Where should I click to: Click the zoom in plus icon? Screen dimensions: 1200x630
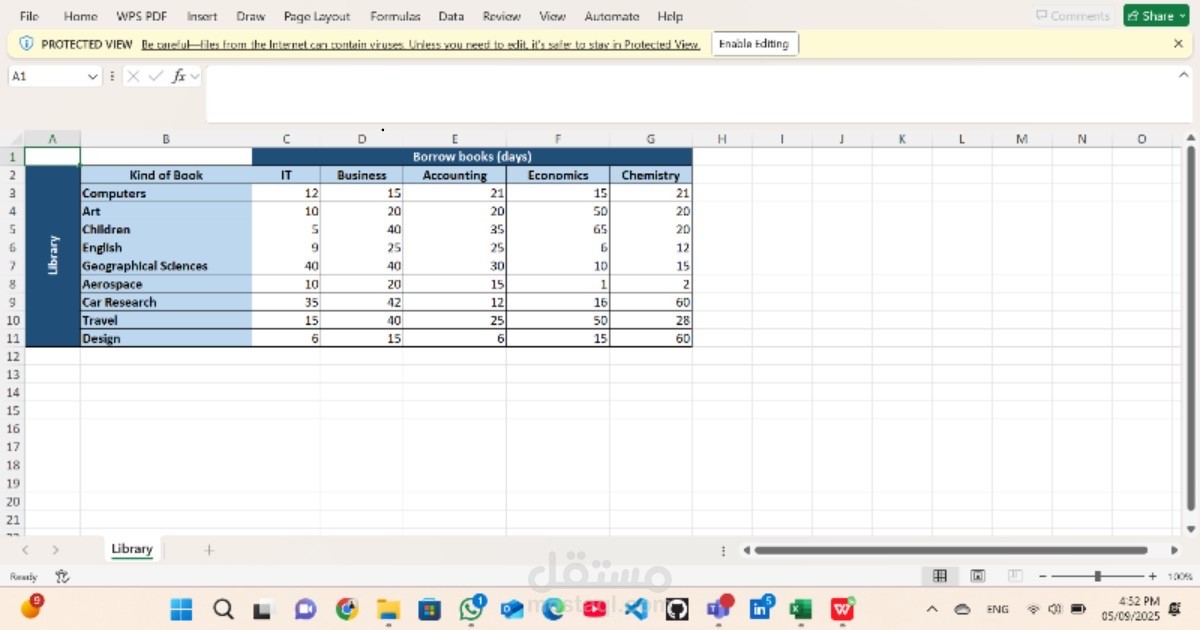pos(1152,576)
